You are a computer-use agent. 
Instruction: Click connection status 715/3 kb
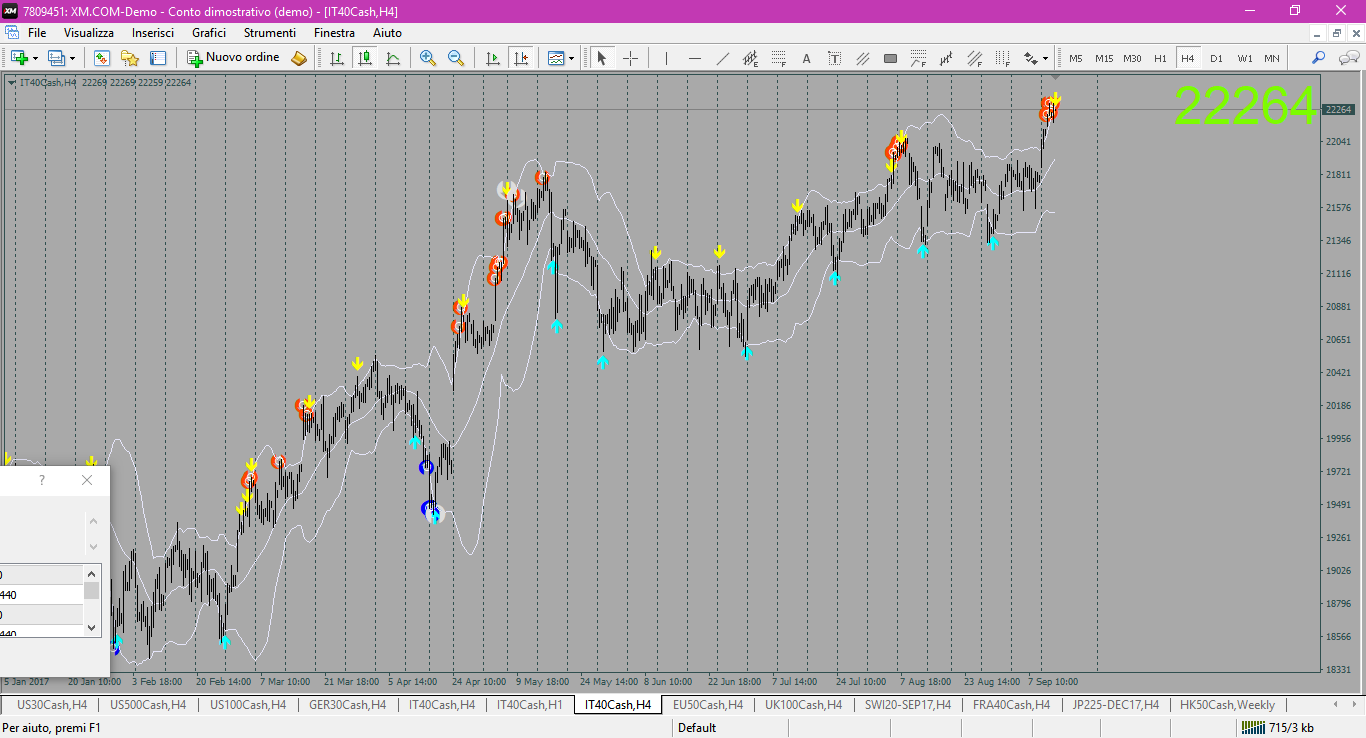tap(1277, 728)
